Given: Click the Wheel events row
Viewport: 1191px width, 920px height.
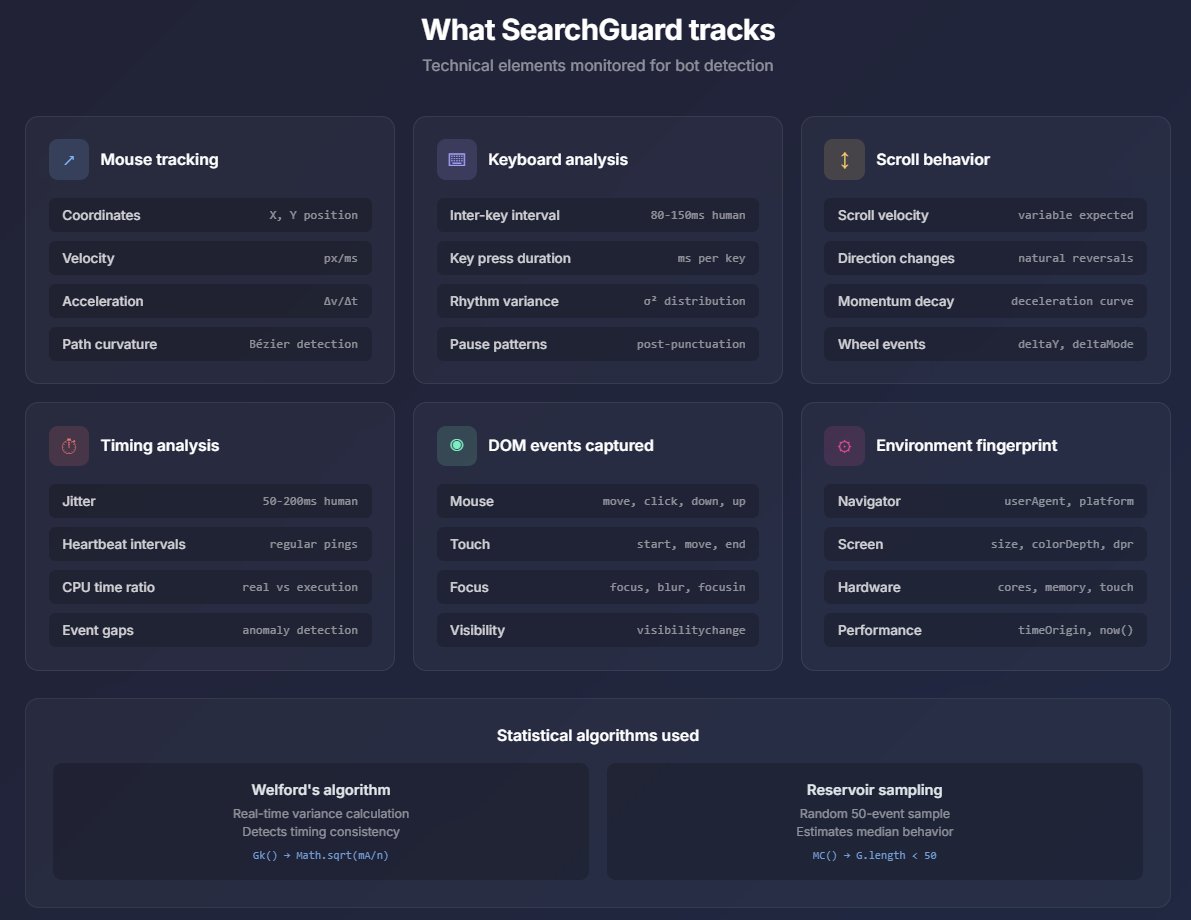Looking at the screenshot, I should coord(985,344).
